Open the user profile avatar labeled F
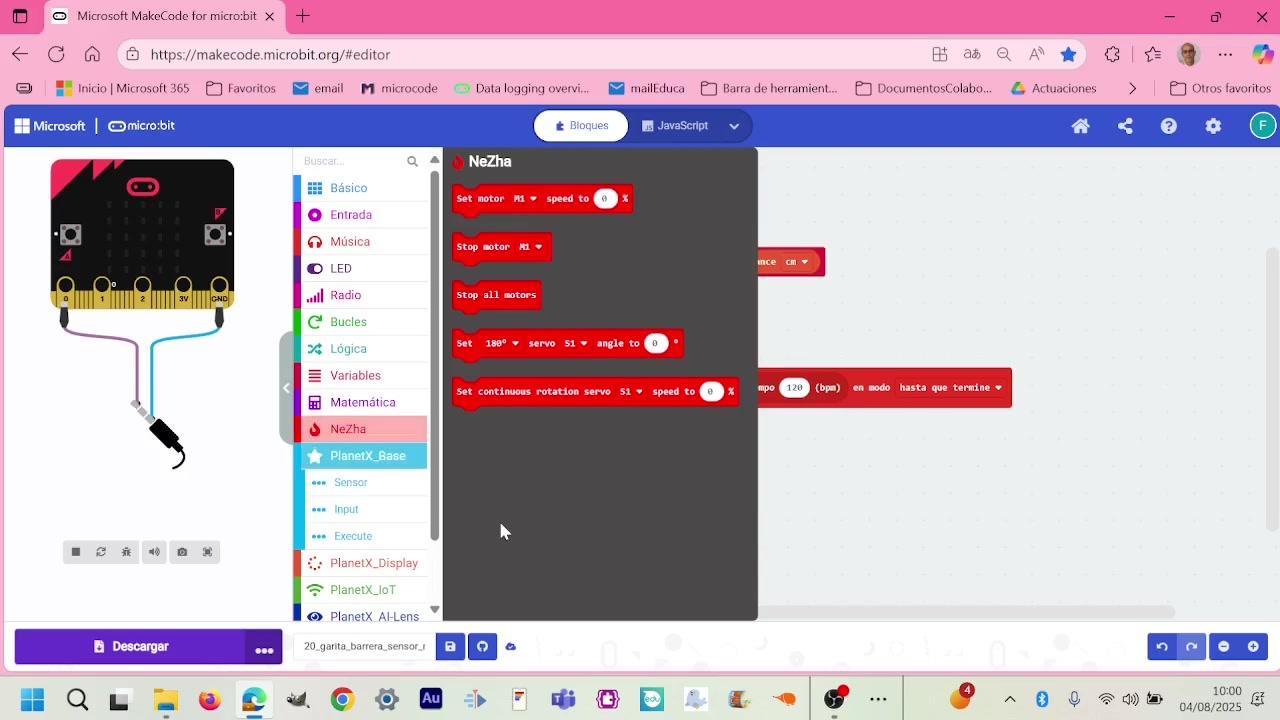This screenshot has width=1280, height=720. [1262, 126]
